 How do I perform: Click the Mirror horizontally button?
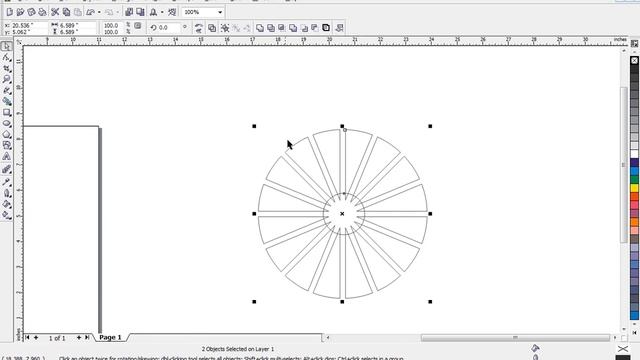[199, 28]
